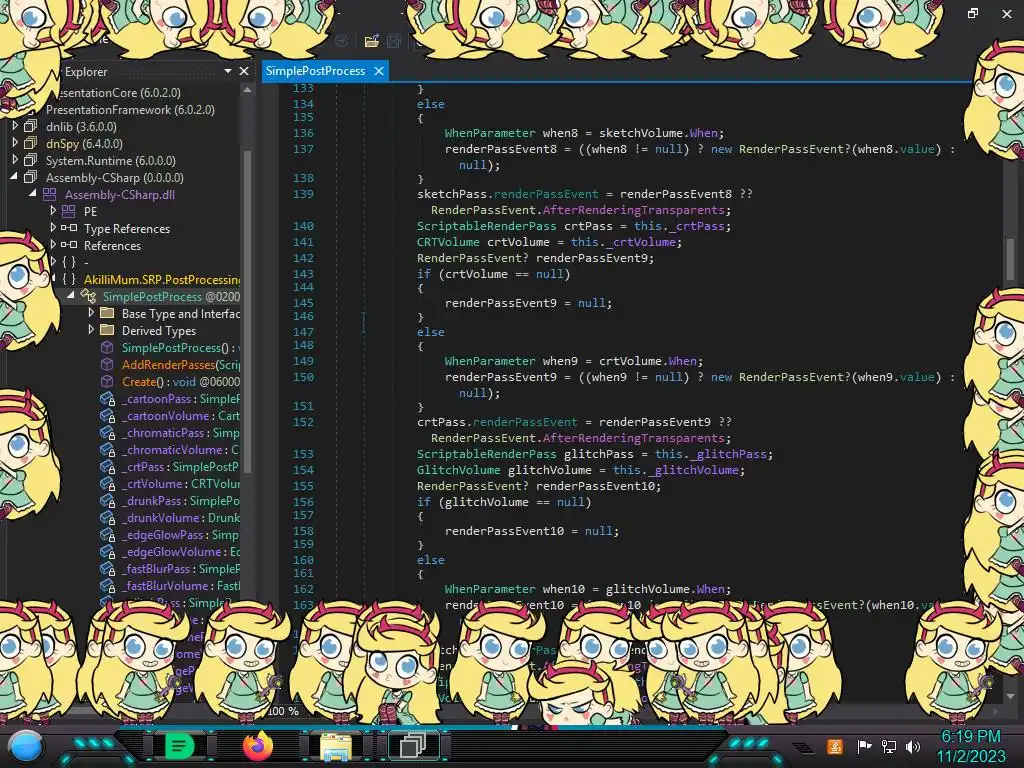Screen dimensions: 1024x768
Task: Click the _crtVolume private field icon
Action: tap(108, 483)
